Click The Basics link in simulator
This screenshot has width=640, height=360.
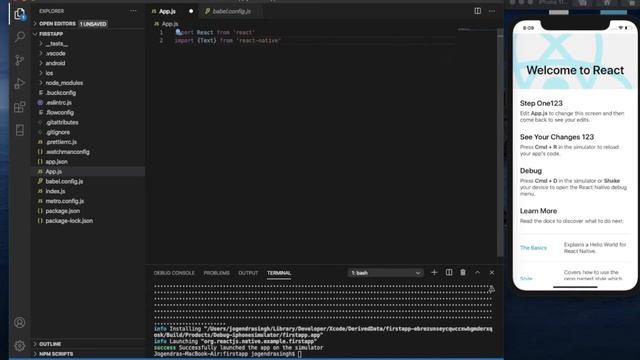click(533, 248)
